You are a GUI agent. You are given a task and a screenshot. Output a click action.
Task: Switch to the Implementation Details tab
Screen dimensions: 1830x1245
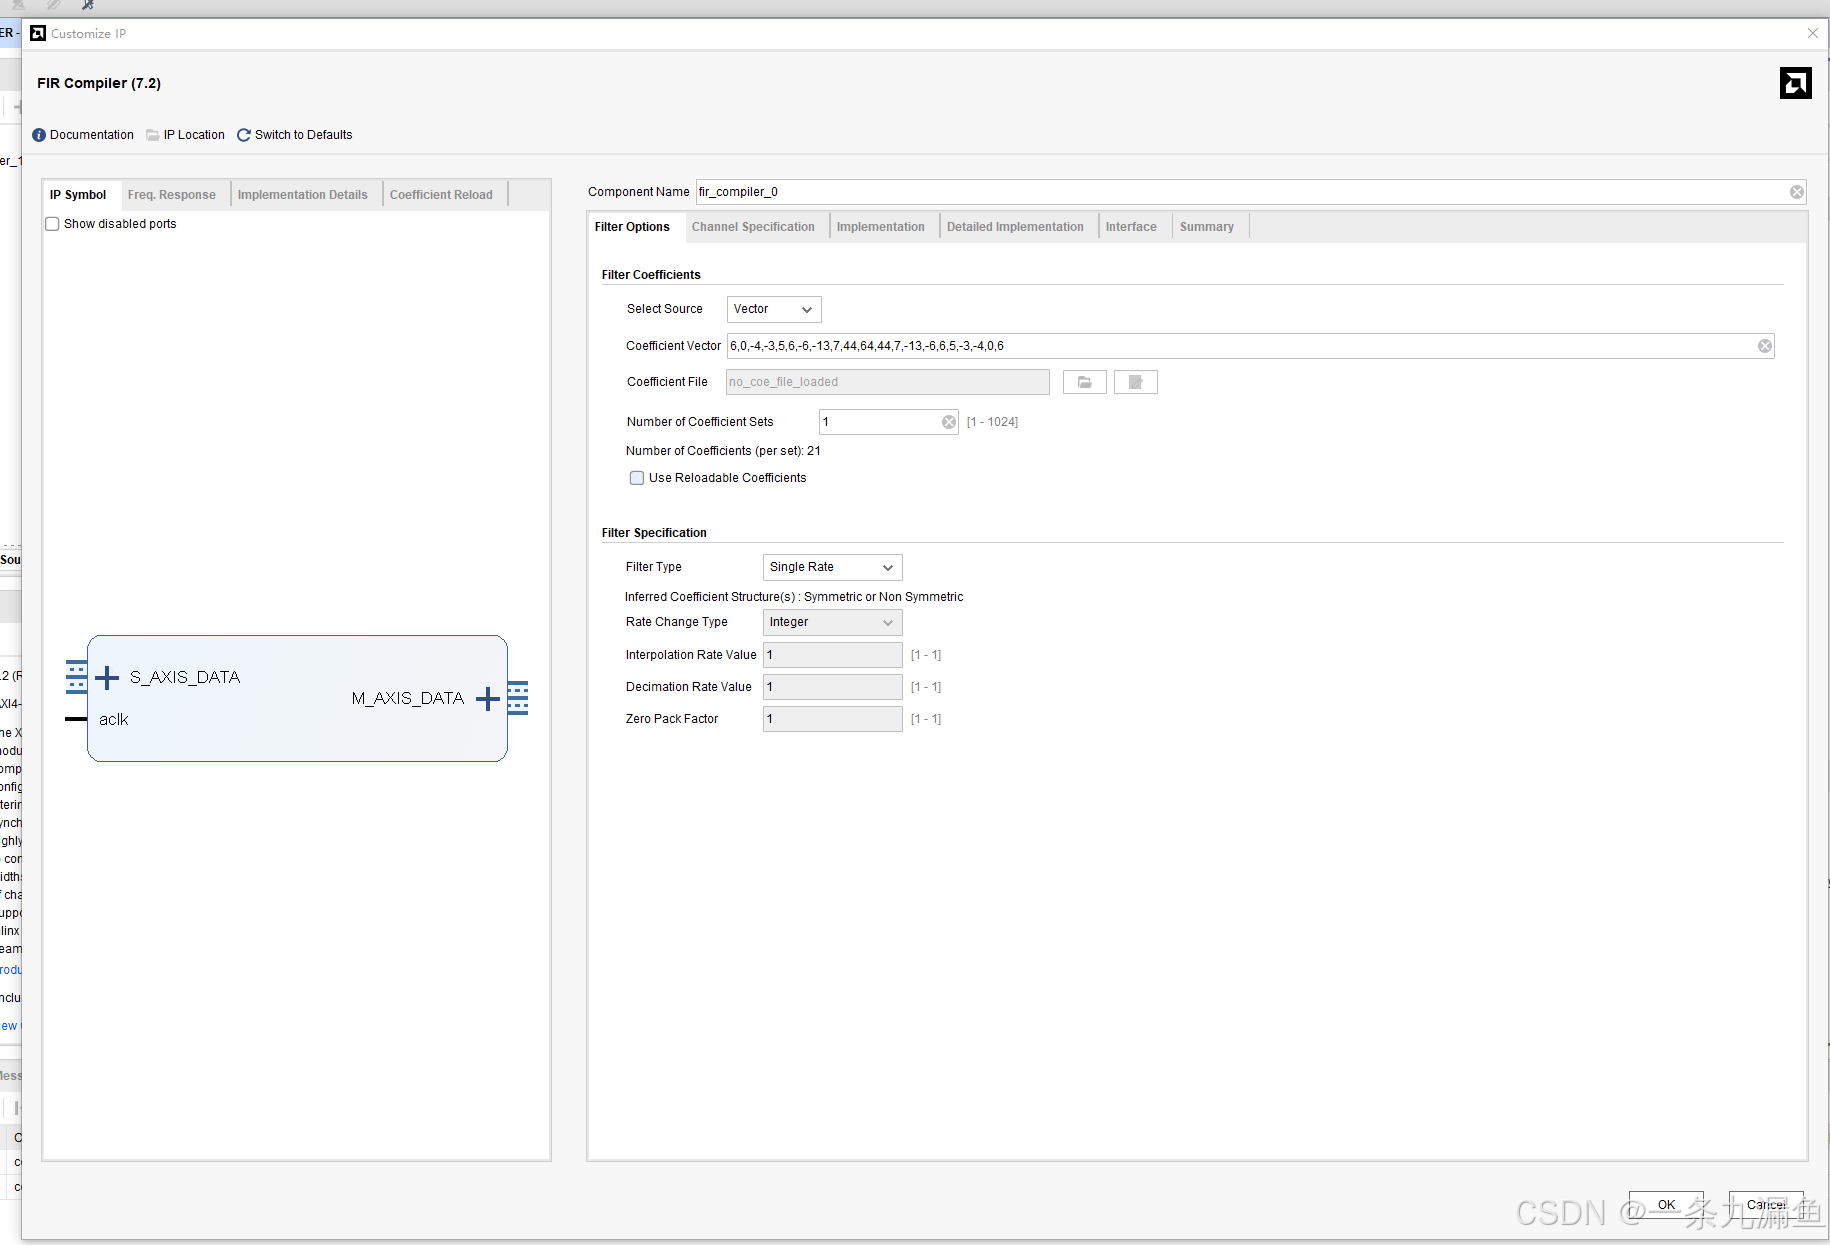point(303,195)
